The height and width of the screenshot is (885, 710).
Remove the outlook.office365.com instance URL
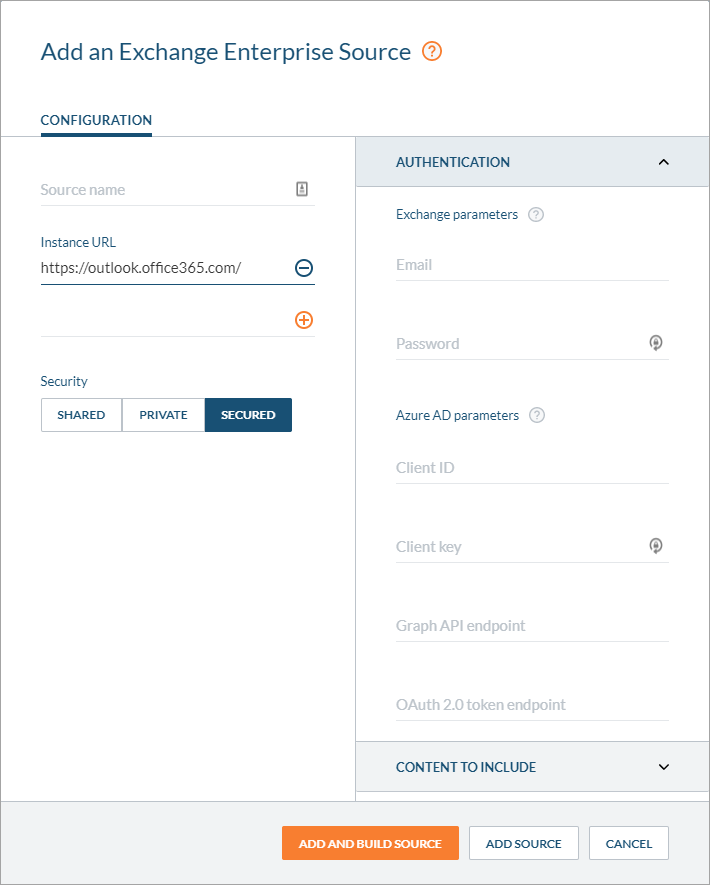[x=304, y=268]
